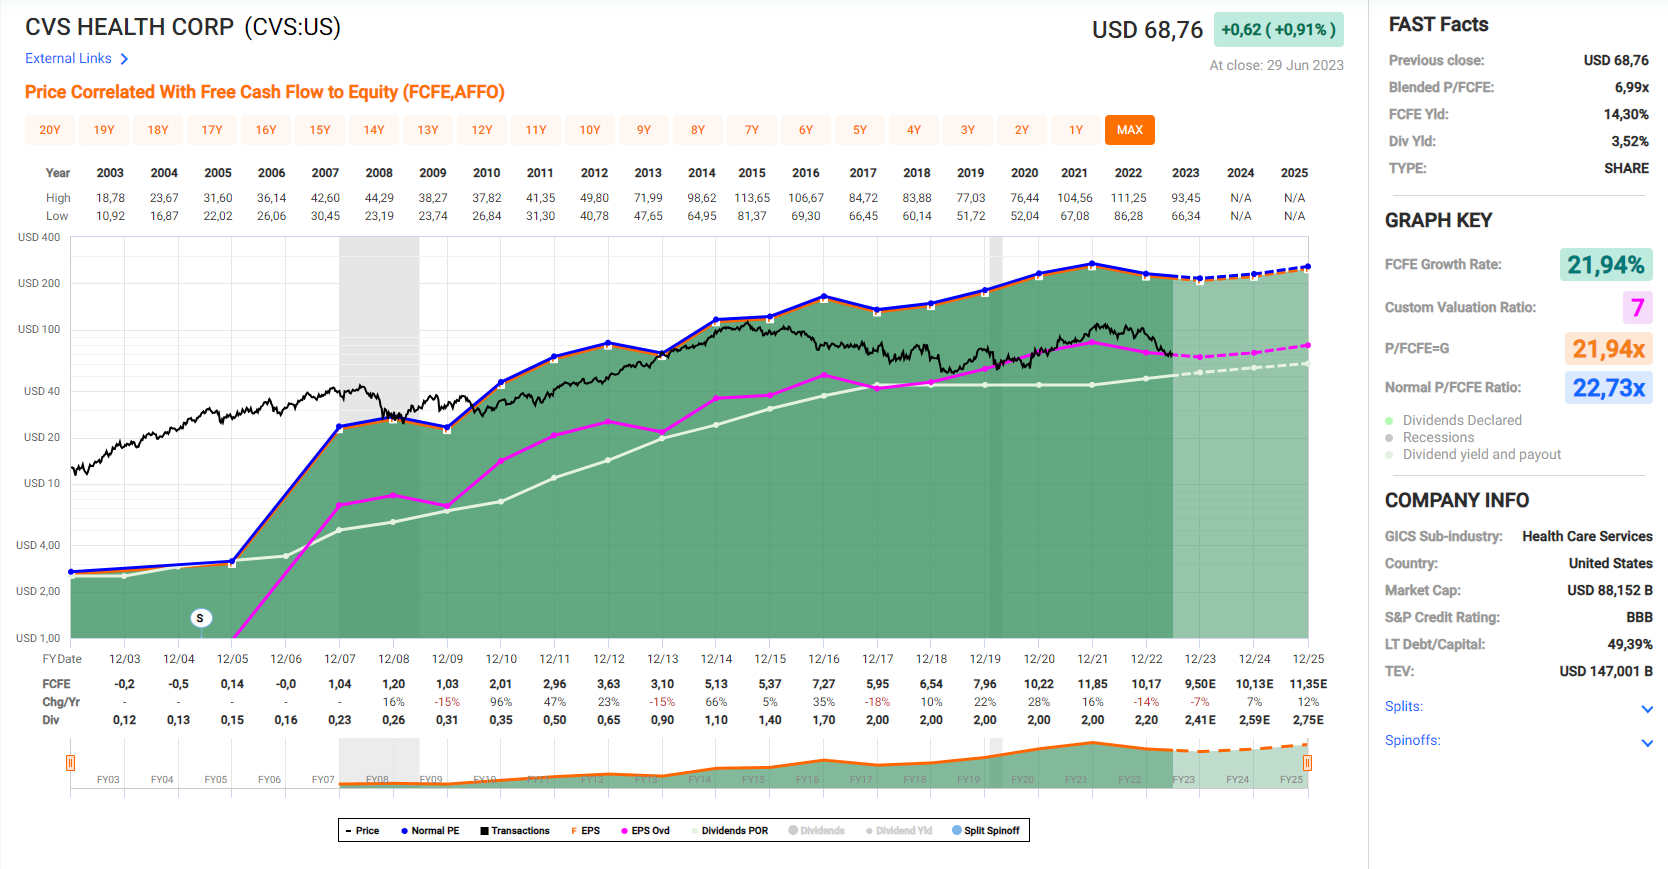This screenshot has width=1668, height=869.
Task: Toggle the Price series in legend
Action: (362, 831)
